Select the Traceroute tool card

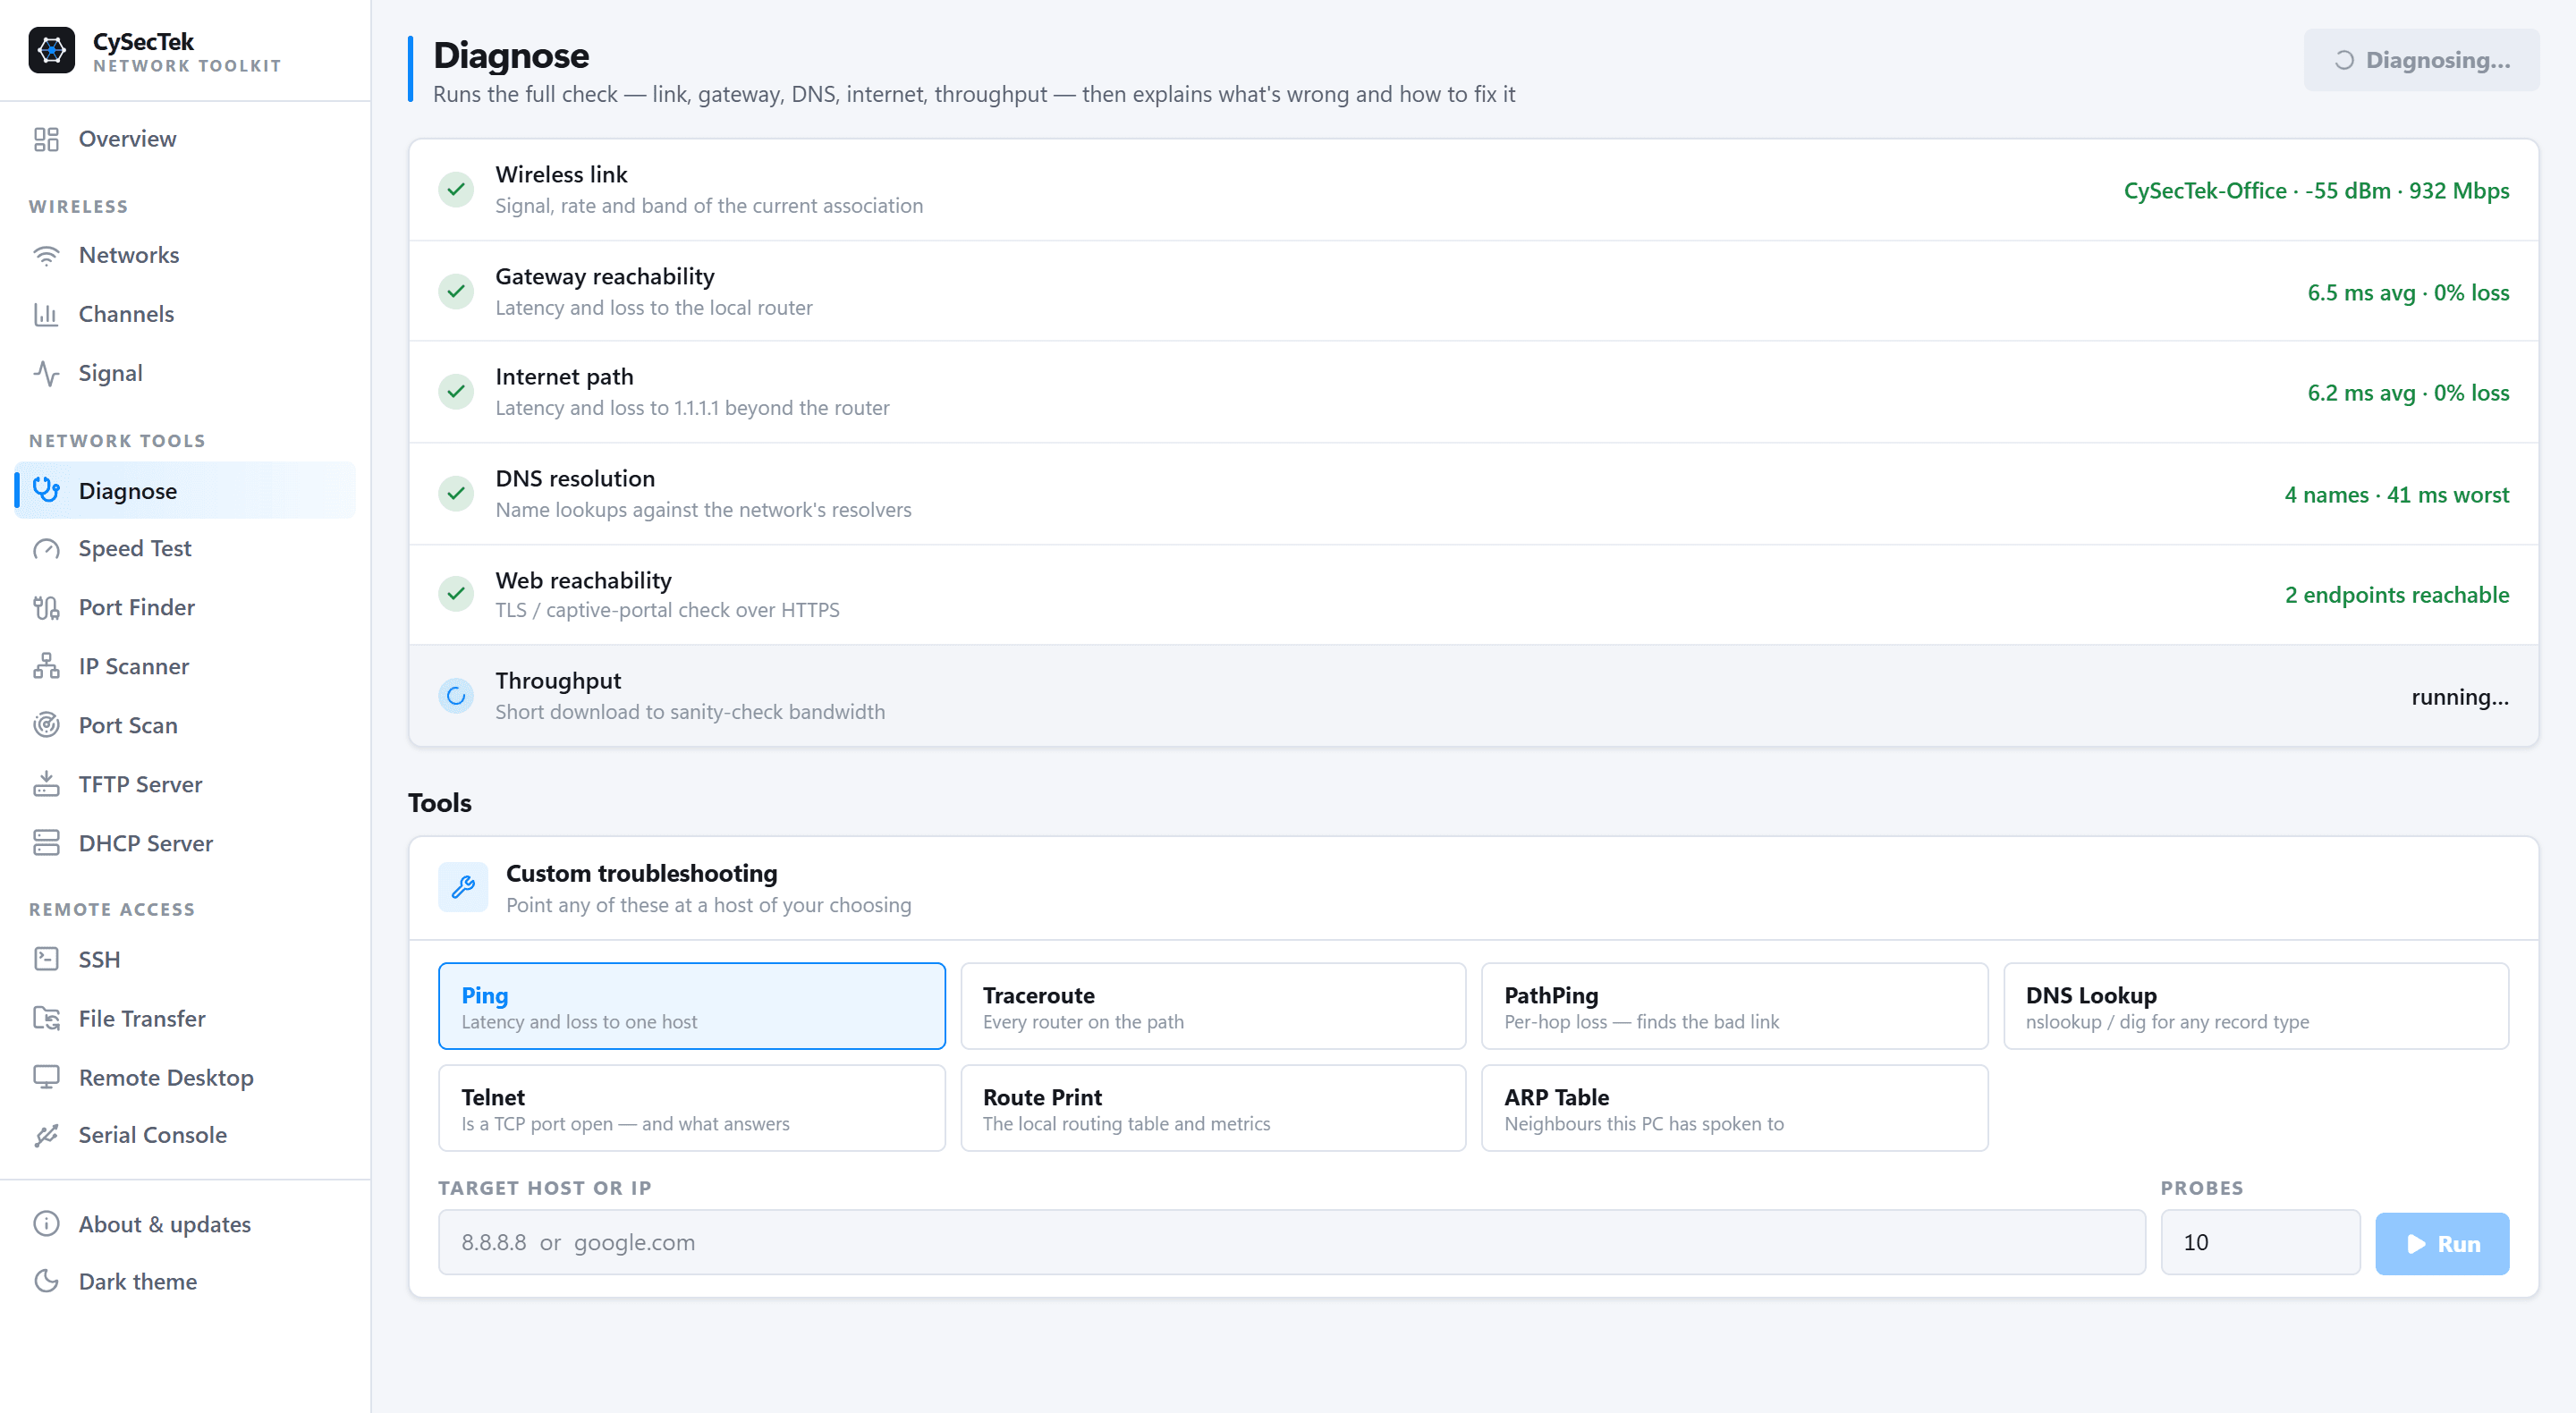coord(1213,1006)
